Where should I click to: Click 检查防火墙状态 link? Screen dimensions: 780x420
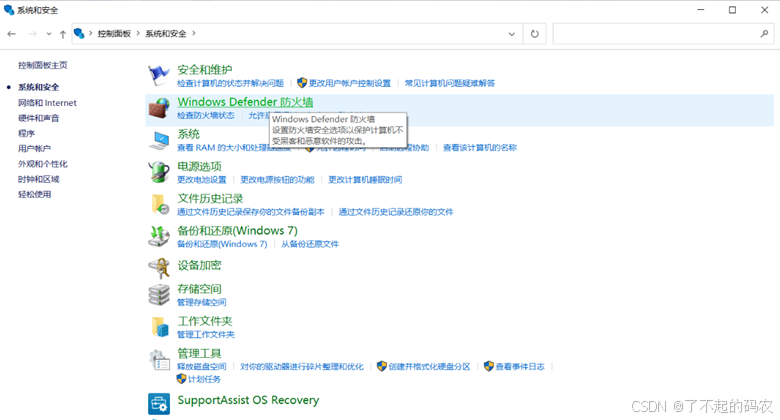(x=205, y=115)
